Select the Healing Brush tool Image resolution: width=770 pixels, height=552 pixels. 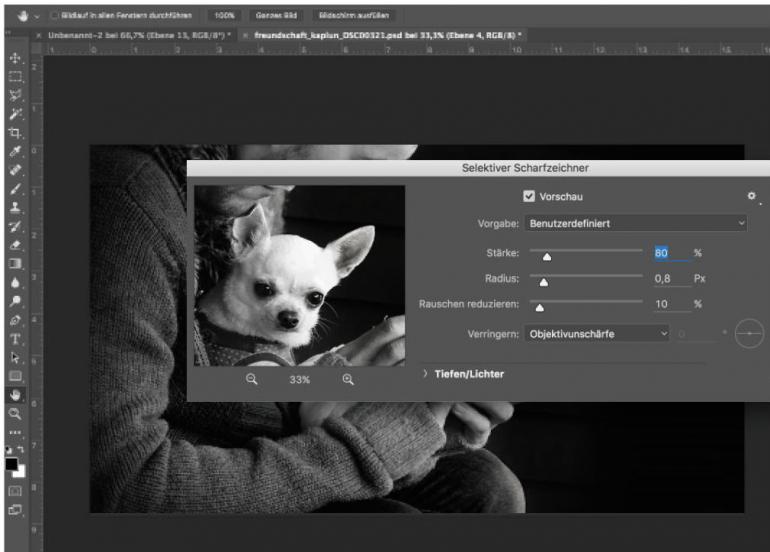[15, 170]
